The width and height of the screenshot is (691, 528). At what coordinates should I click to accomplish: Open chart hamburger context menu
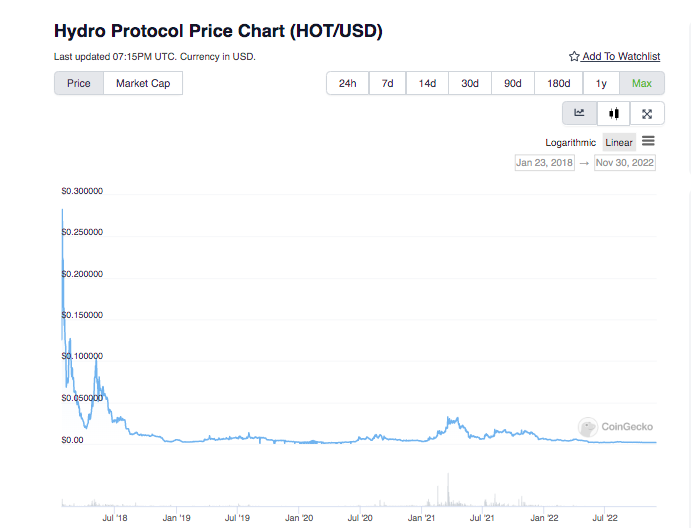pos(648,141)
